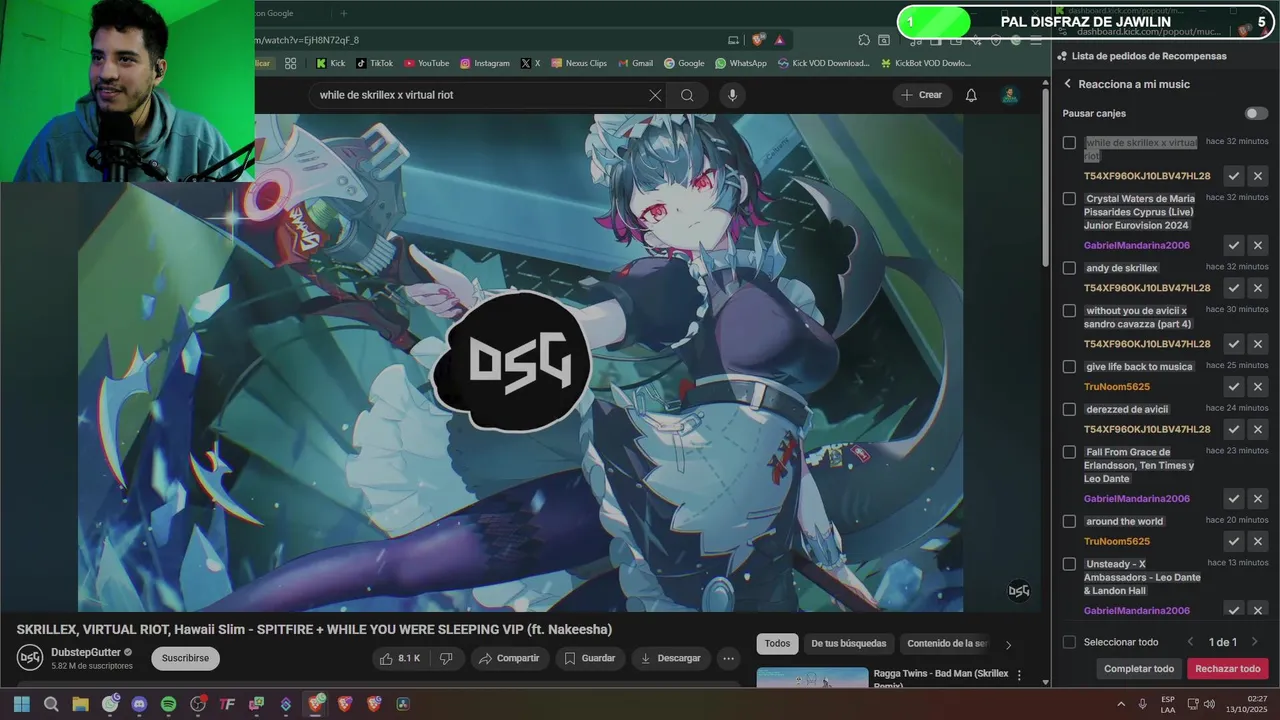Select the 'De tus búsquedas' chip
Viewport: 1280px width, 720px height.
tap(848, 644)
